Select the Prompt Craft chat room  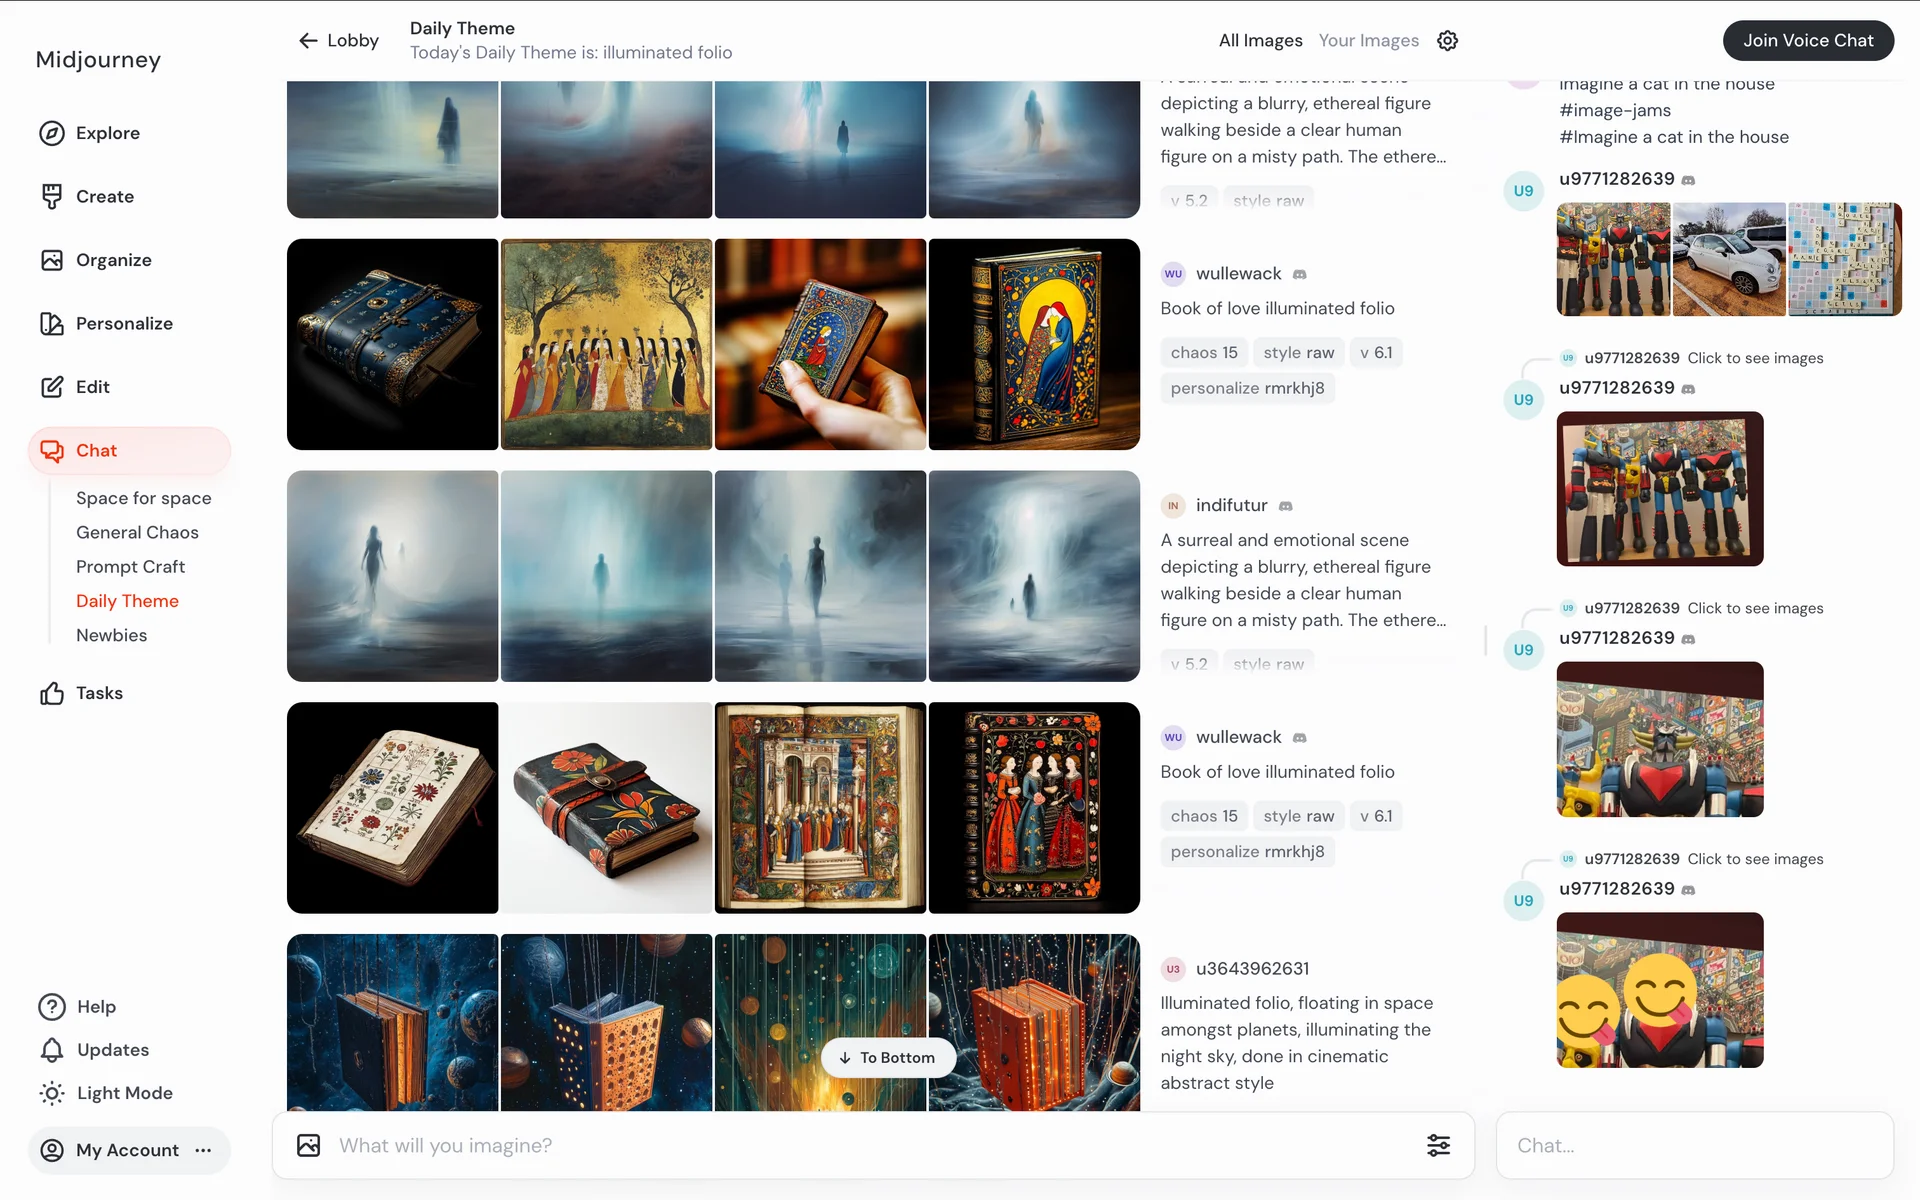[130, 566]
